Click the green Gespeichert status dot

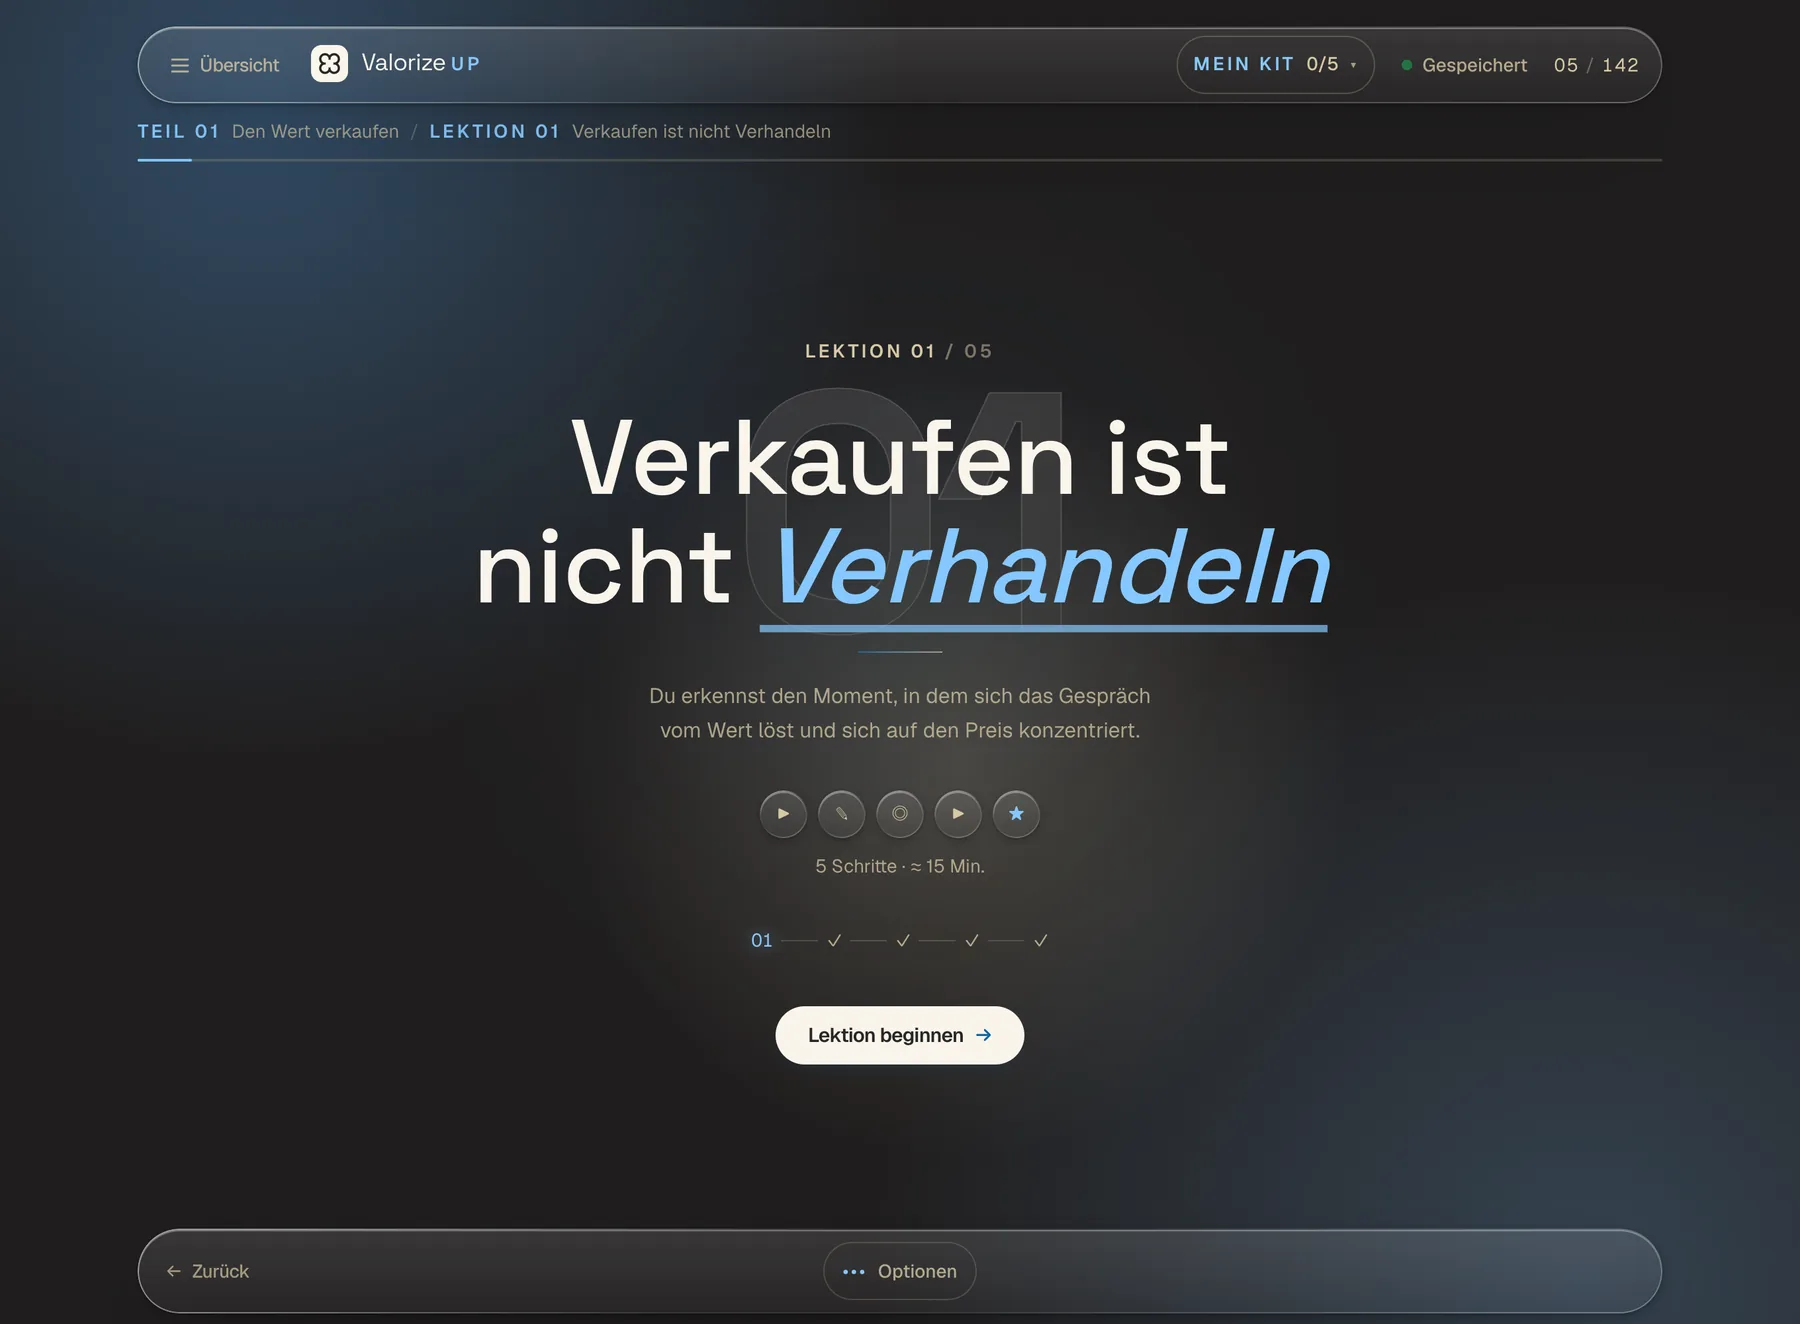pos(1407,65)
